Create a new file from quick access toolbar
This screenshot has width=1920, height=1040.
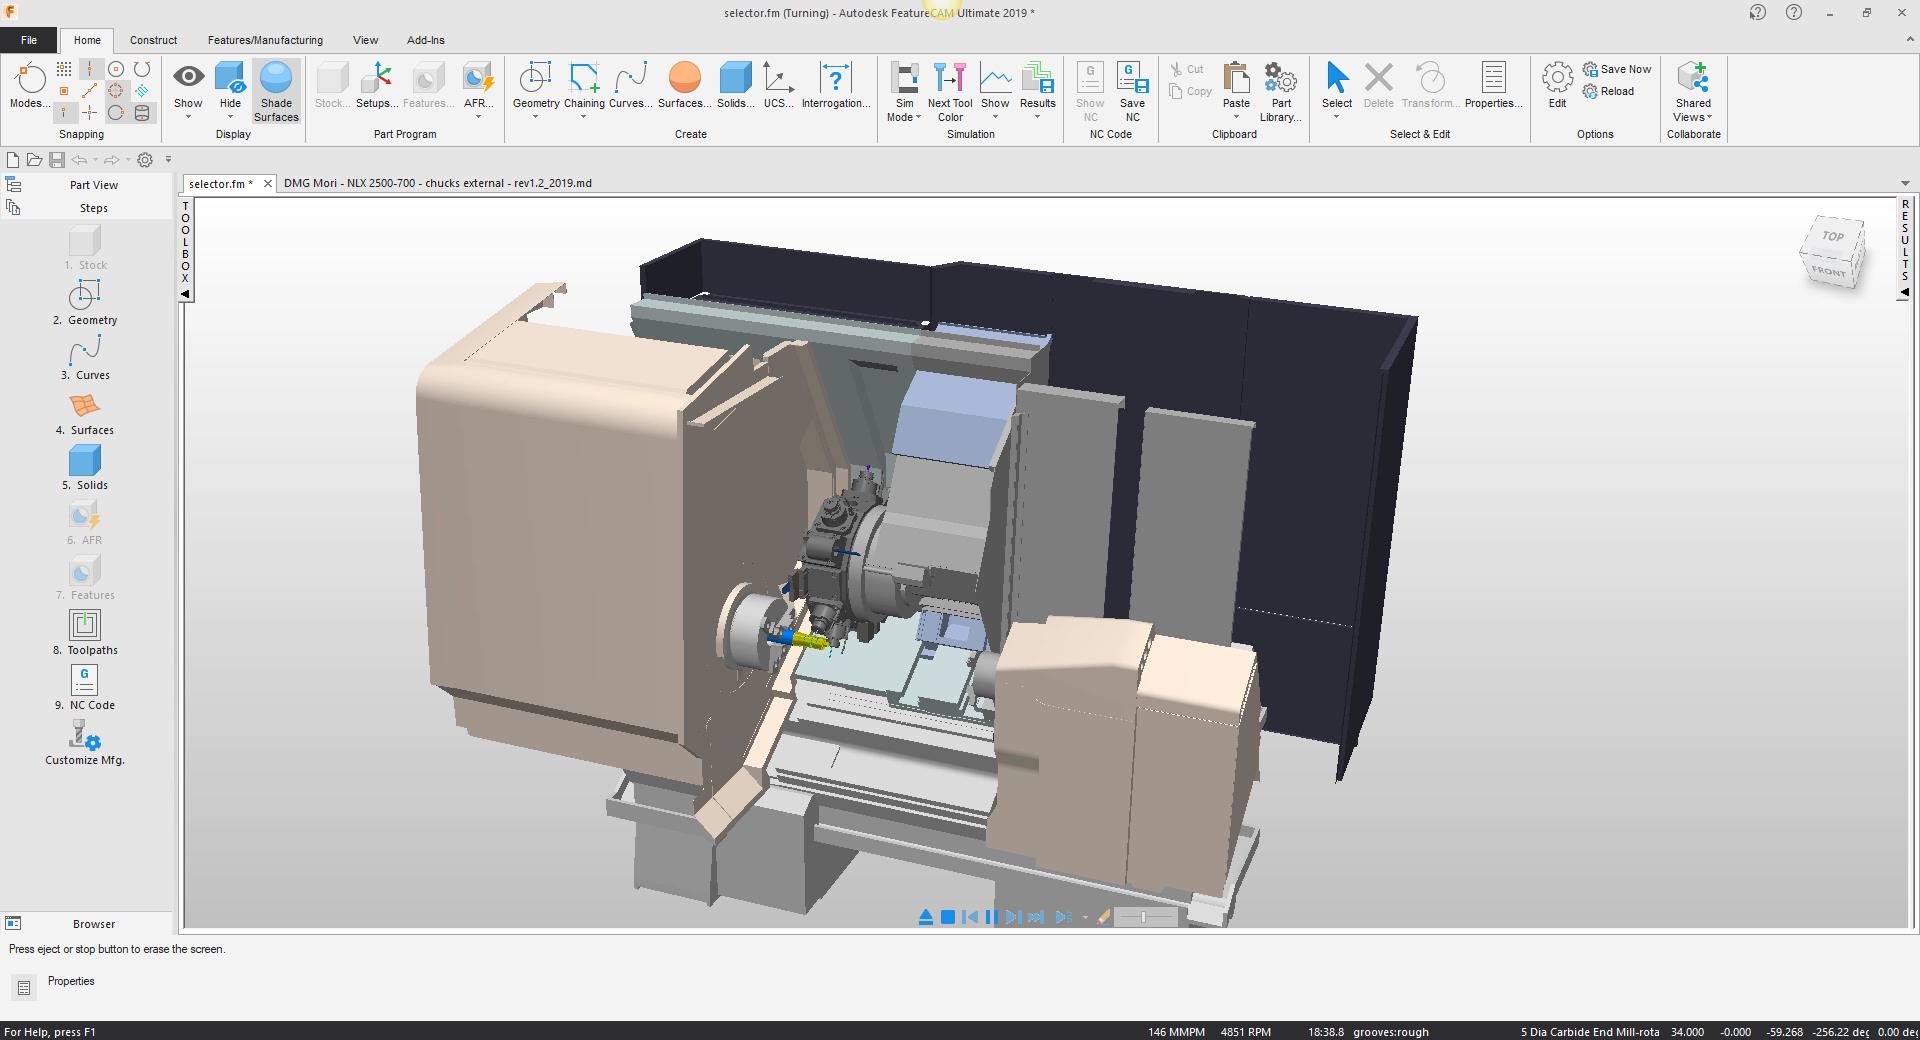point(13,160)
